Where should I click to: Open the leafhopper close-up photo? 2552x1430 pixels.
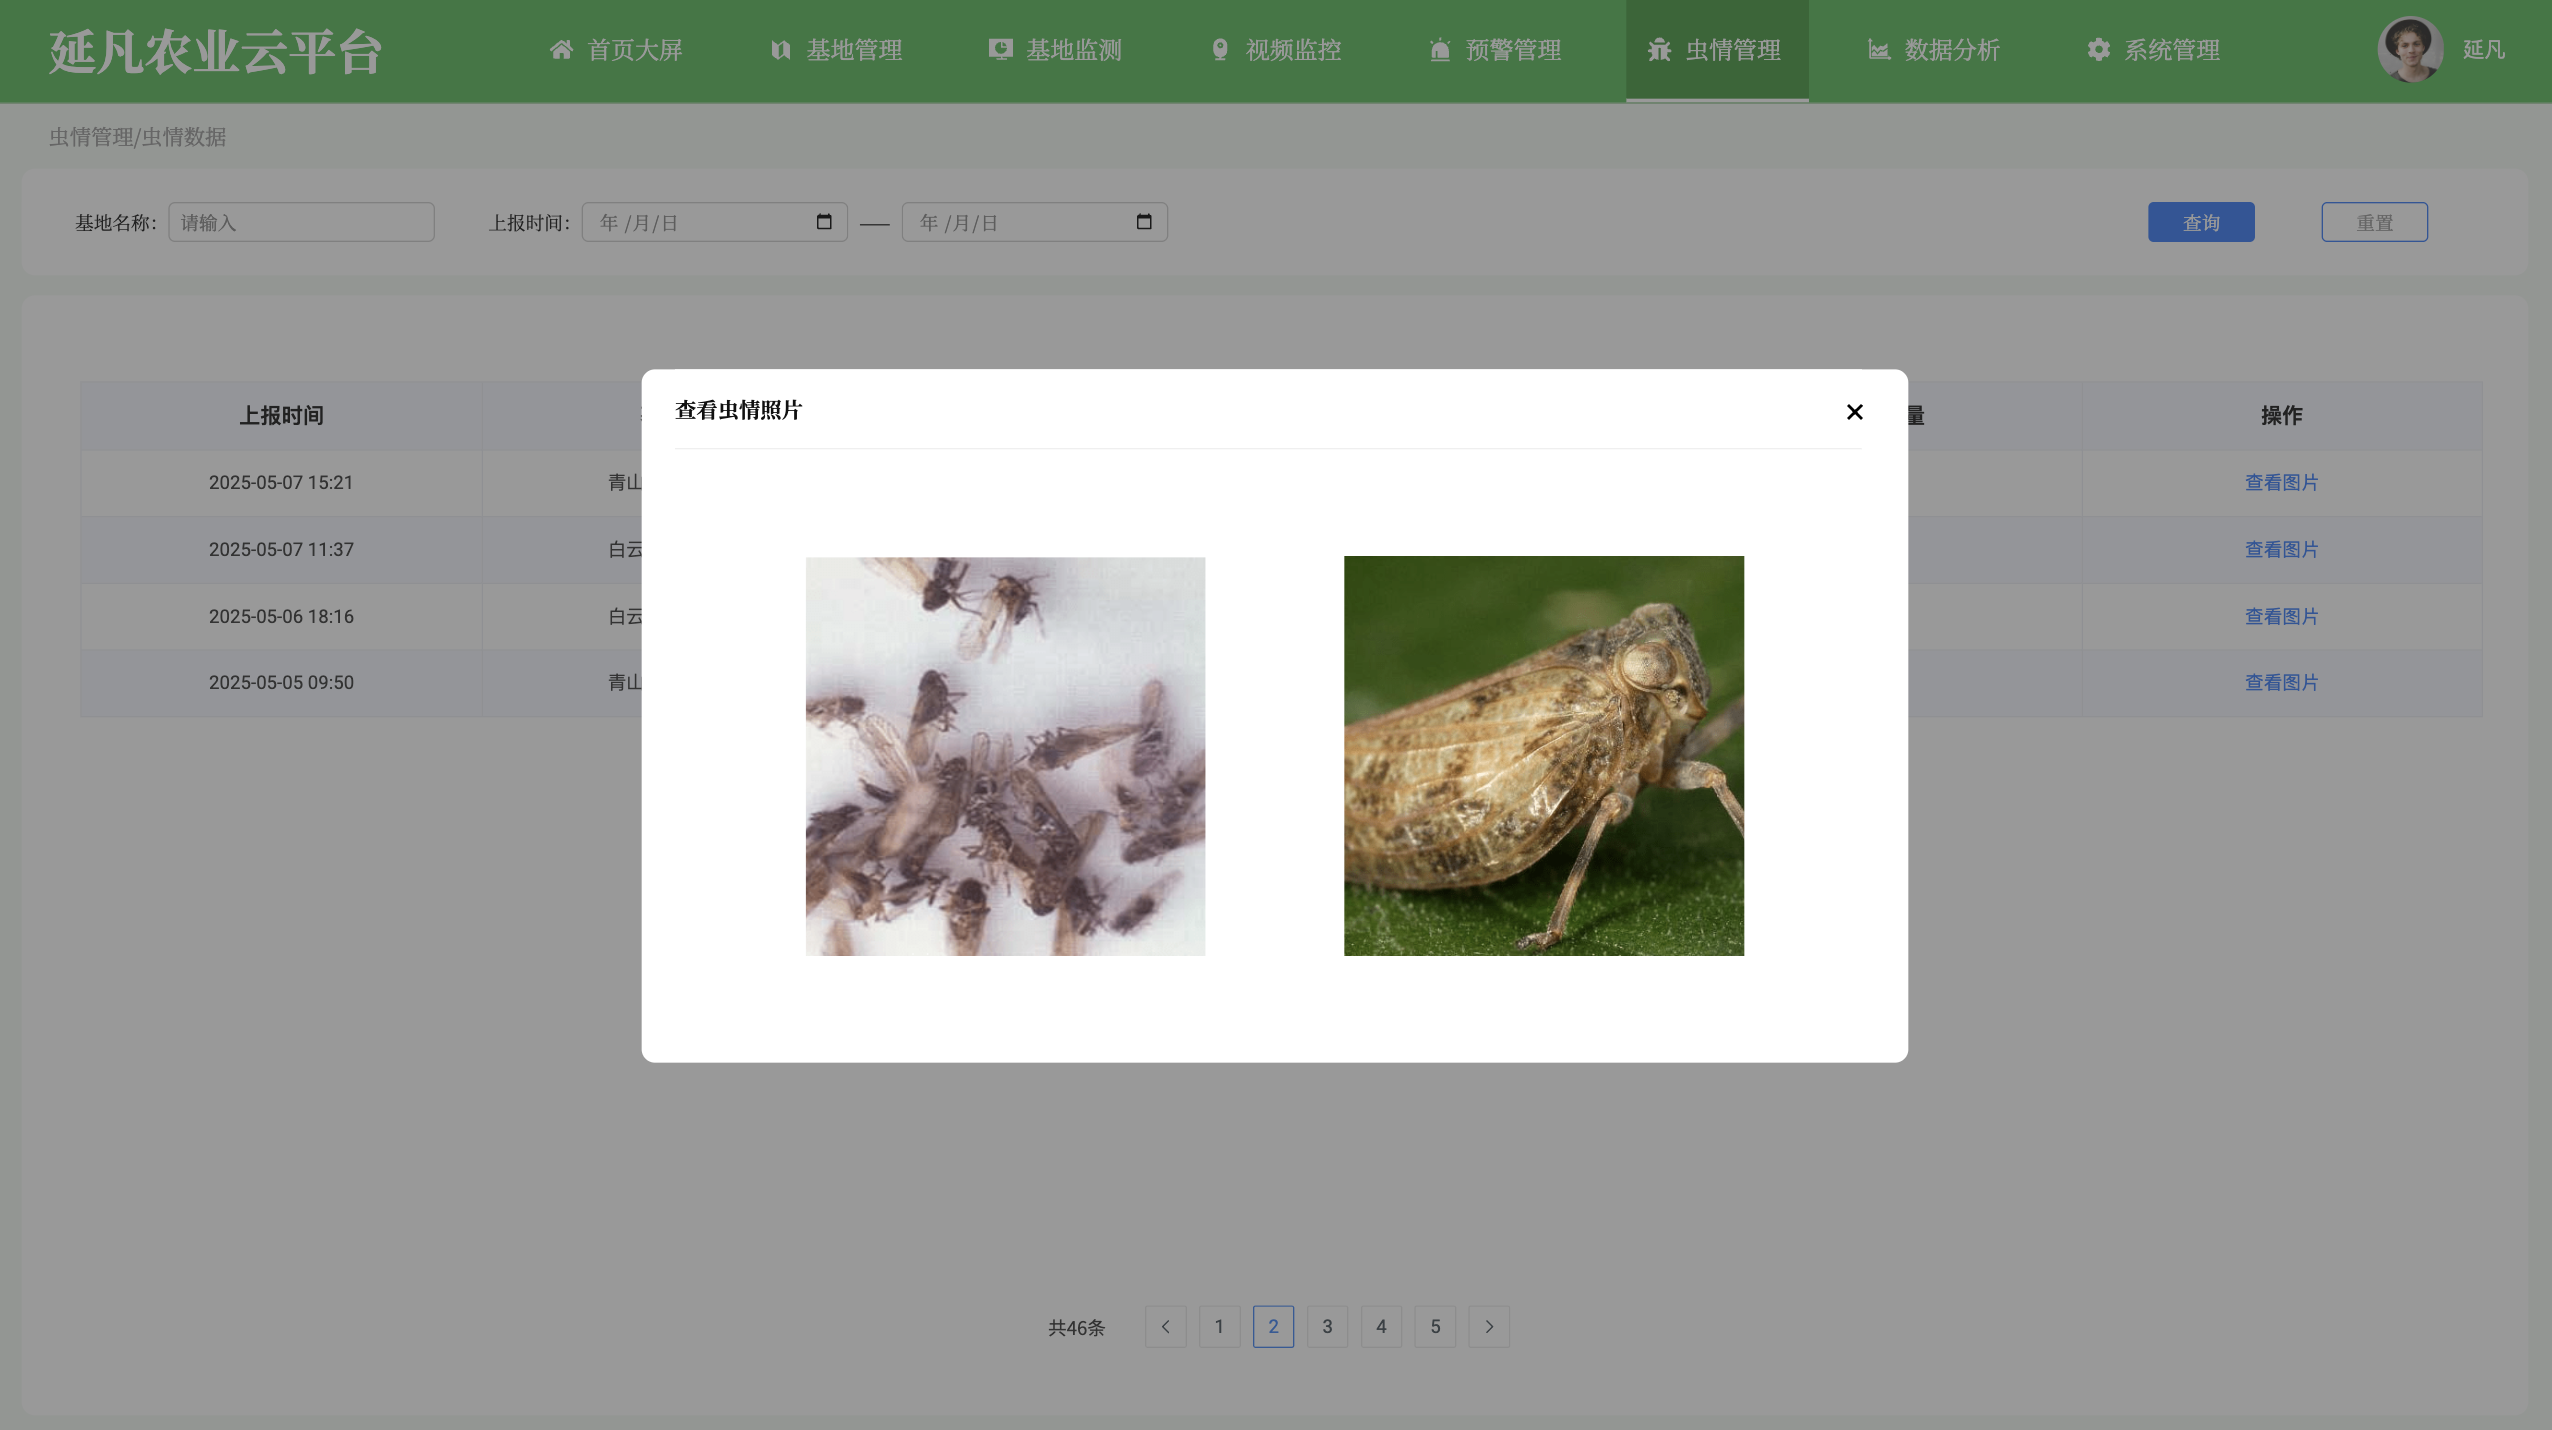[1543, 756]
